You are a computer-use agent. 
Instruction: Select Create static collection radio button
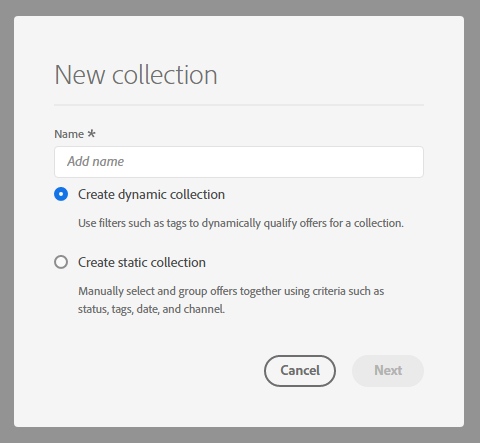(x=61, y=262)
